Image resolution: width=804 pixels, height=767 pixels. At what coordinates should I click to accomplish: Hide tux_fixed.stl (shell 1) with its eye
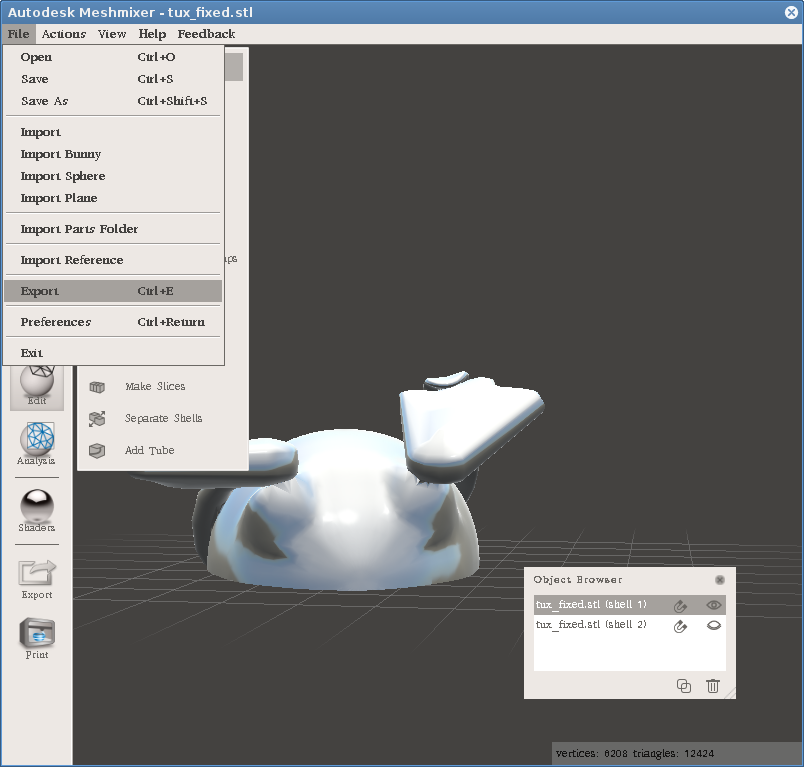click(714, 605)
